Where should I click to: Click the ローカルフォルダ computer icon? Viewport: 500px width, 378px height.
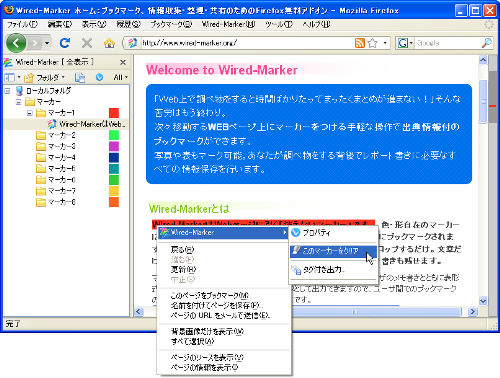[x=19, y=90]
